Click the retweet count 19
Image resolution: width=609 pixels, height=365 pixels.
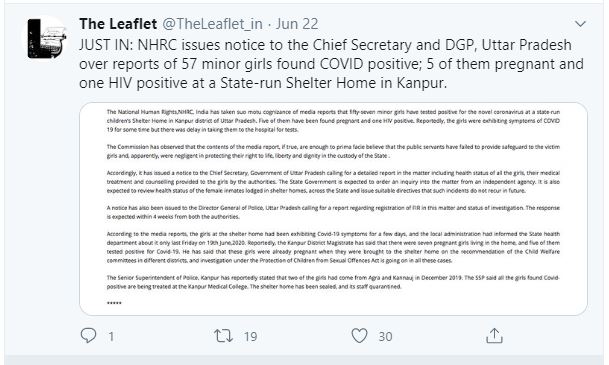(x=251, y=337)
